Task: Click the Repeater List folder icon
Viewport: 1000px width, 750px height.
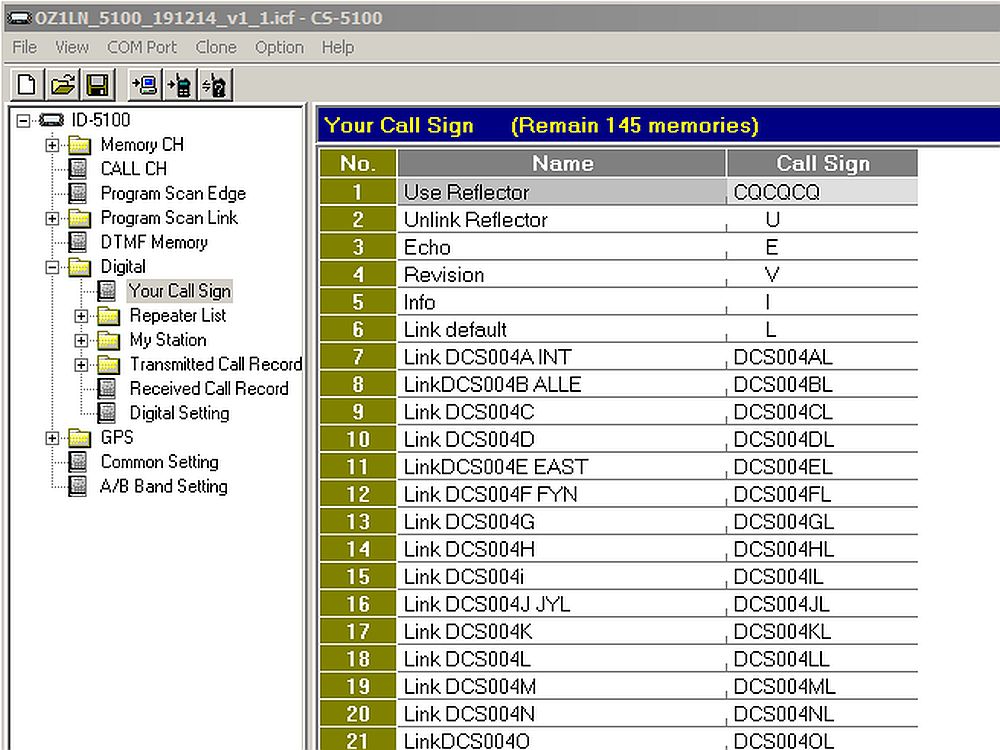Action: point(109,316)
